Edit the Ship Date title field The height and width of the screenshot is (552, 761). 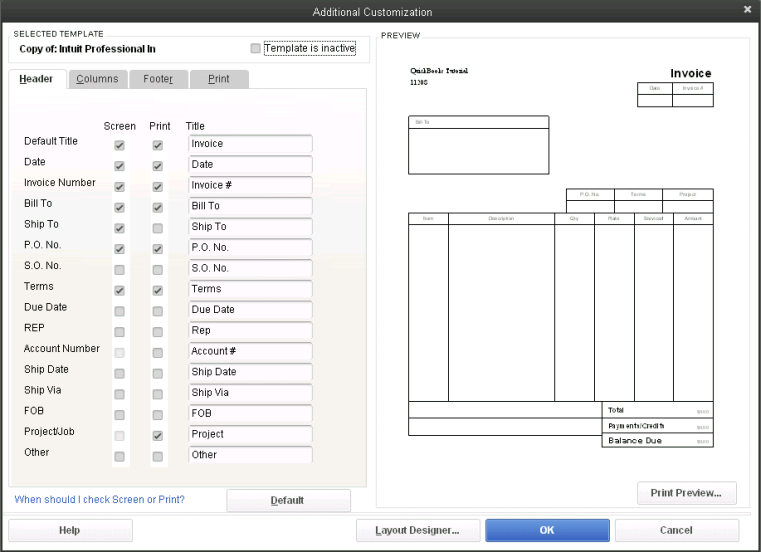(250, 372)
